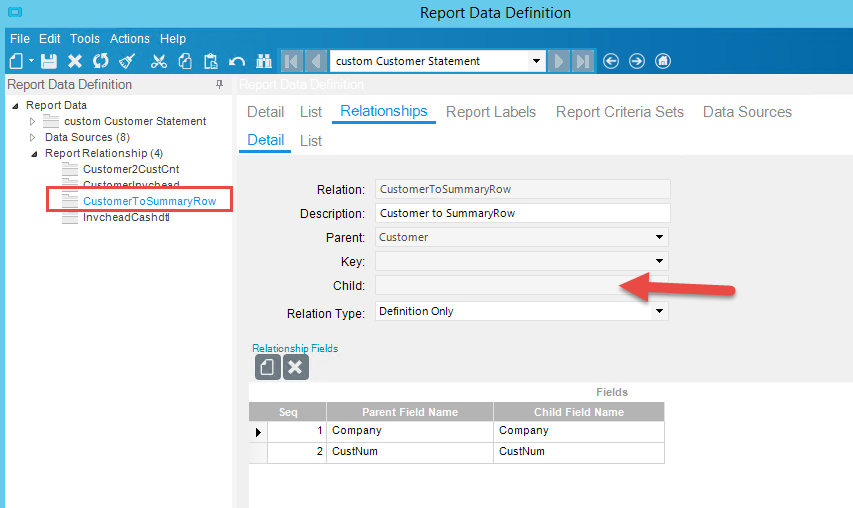Add a new relationship field
This screenshot has height=508, width=853.
(268, 368)
